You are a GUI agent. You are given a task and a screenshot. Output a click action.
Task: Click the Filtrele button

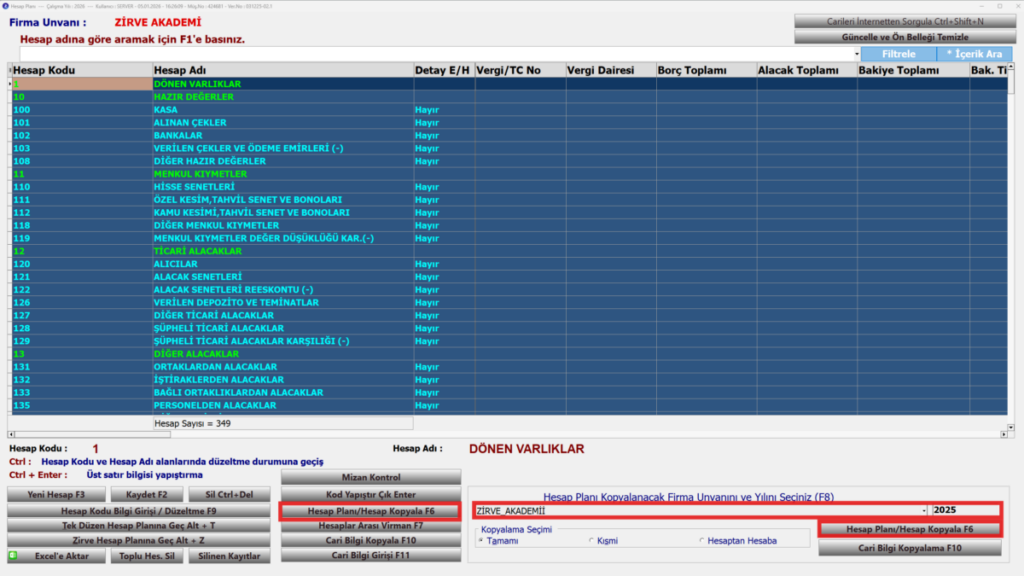899,54
